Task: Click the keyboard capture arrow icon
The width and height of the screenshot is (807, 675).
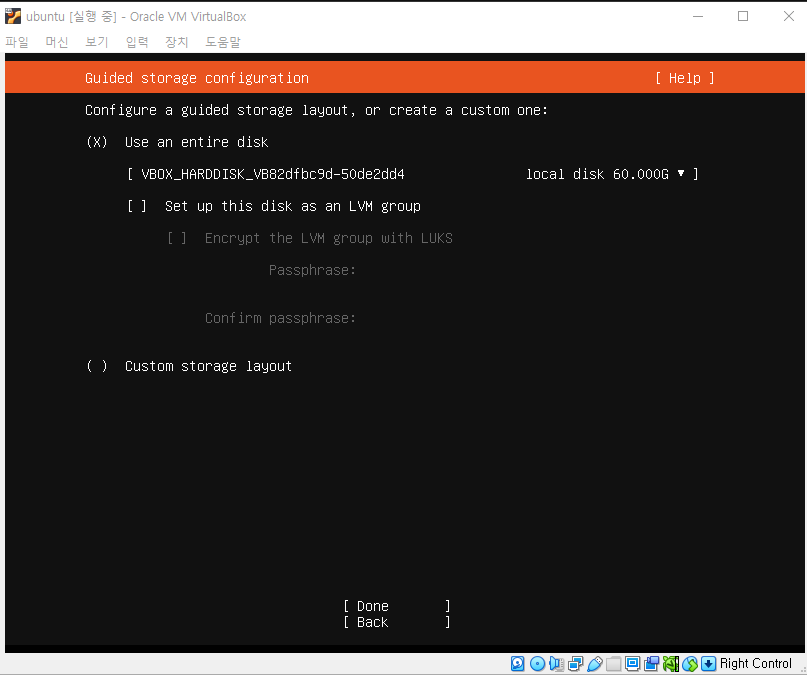Action: point(709,664)
